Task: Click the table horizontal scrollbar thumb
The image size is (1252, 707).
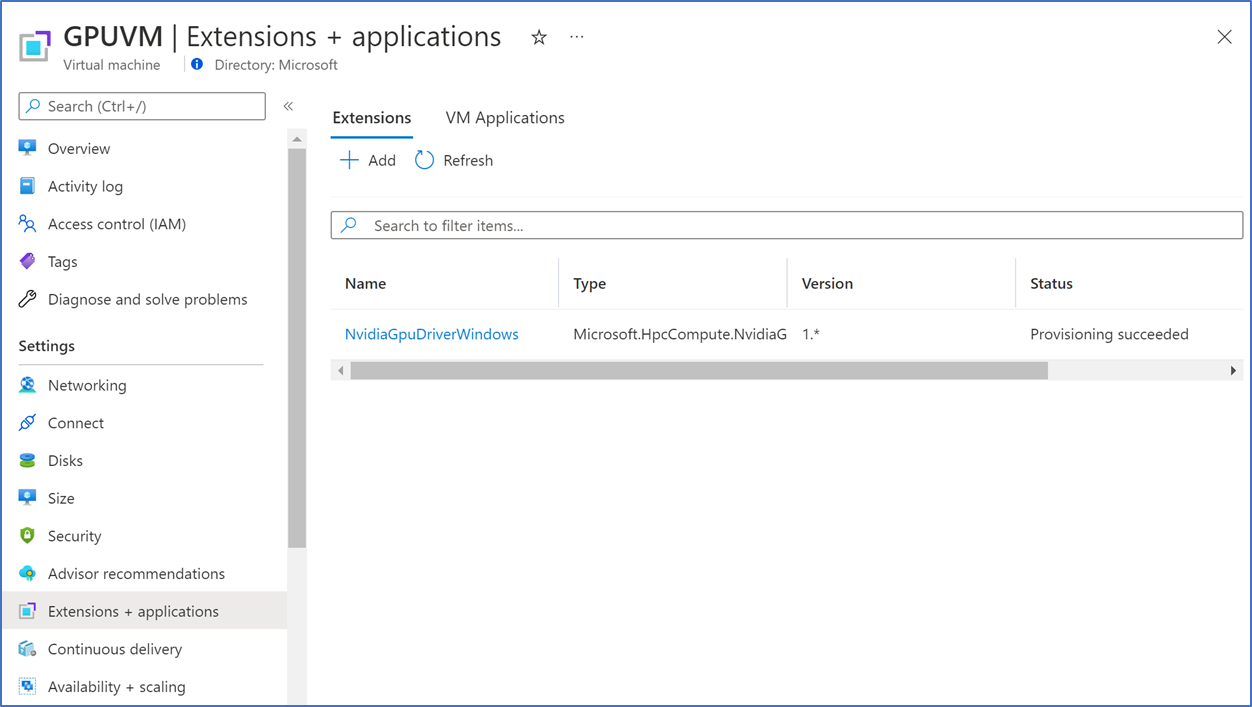Action: pos(699,371)
